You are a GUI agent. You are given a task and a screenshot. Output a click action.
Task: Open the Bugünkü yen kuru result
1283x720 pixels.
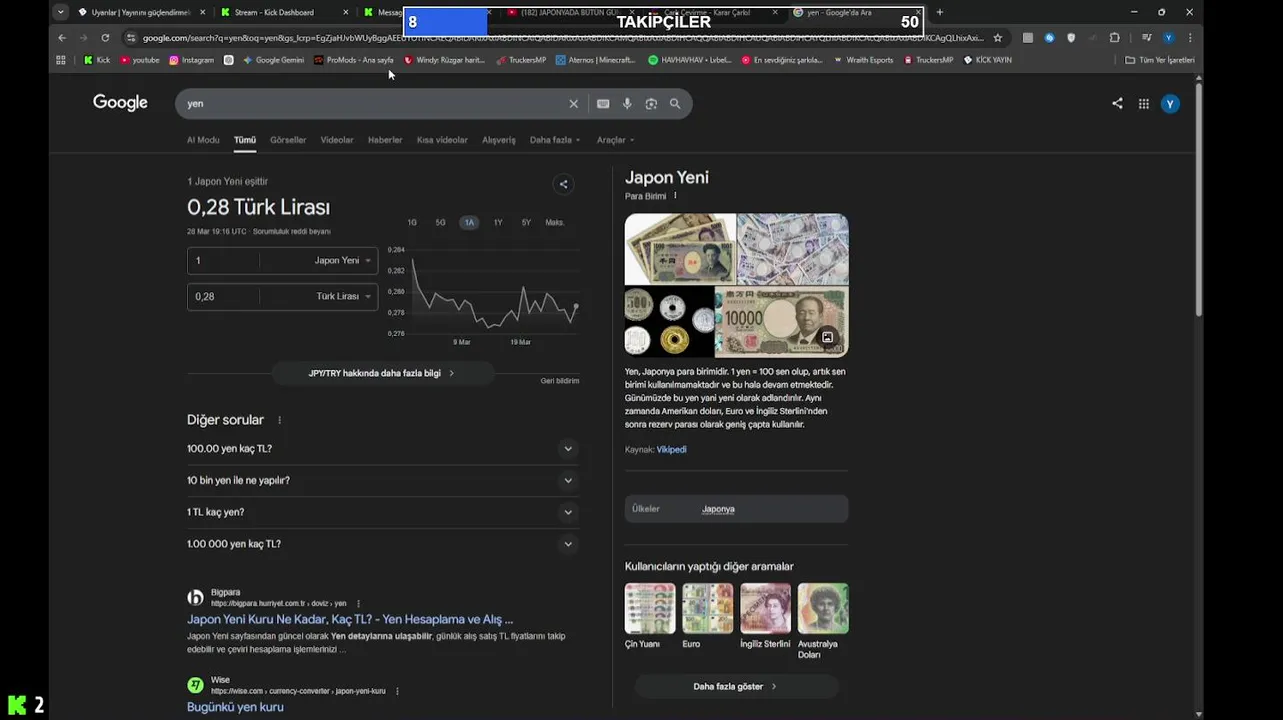click(x=235, y=707)
